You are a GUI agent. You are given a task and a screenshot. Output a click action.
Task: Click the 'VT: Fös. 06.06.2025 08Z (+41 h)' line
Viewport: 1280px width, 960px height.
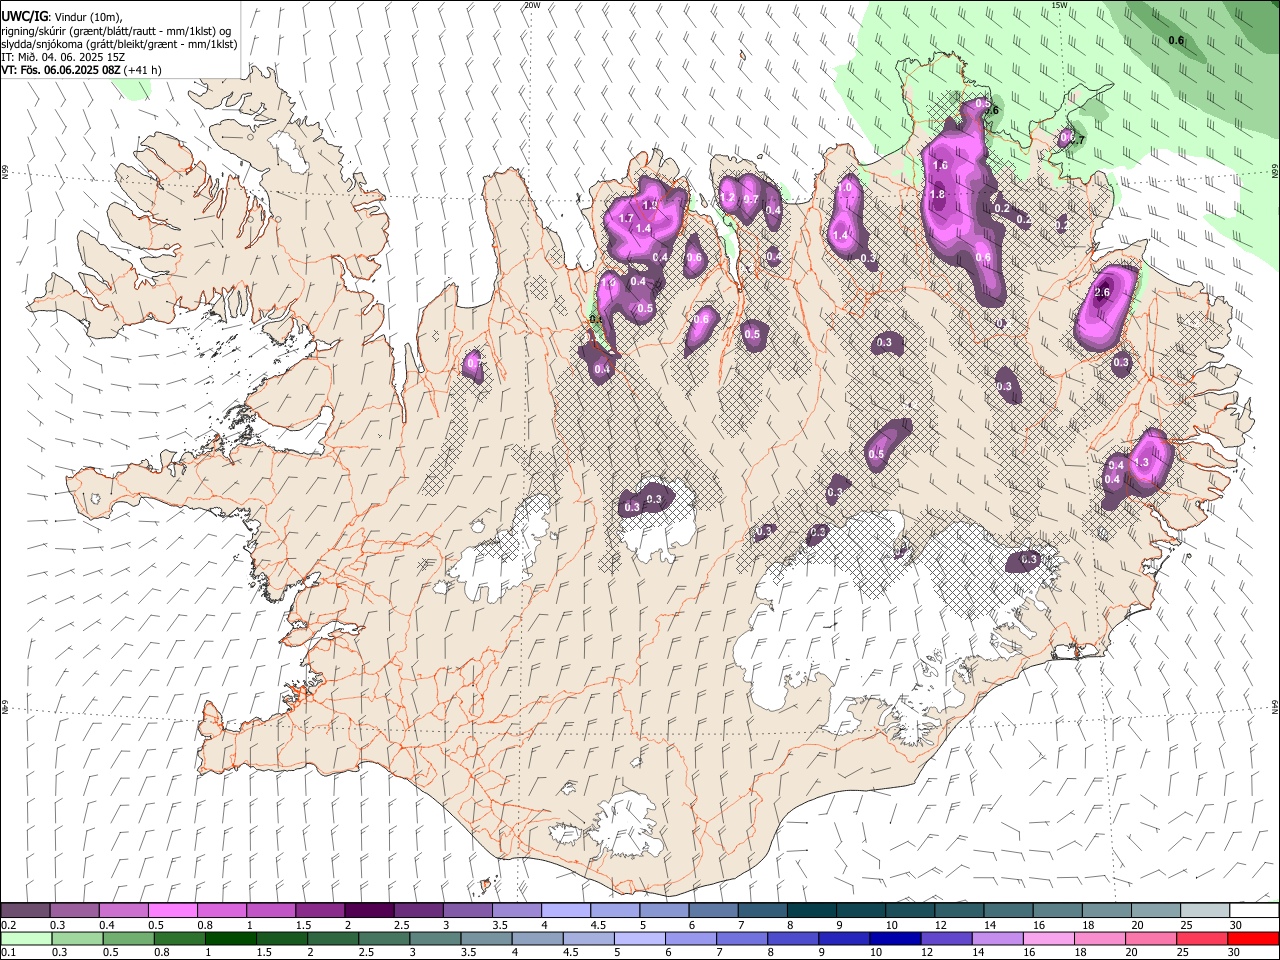81,70
